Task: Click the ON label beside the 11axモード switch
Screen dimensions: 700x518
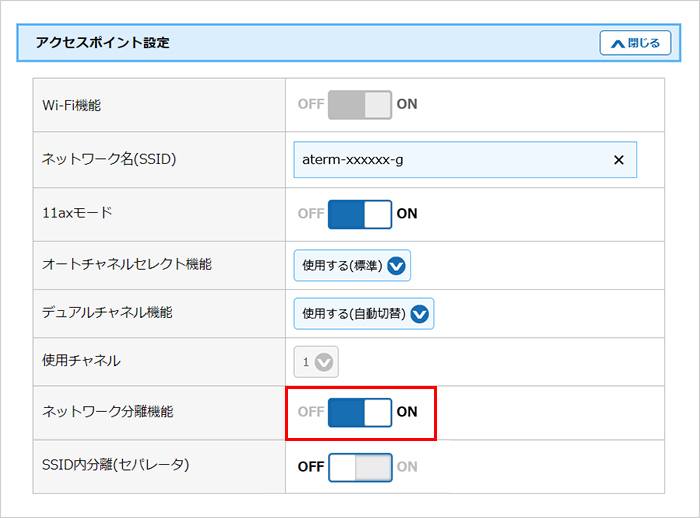Action: (x=407, y=214)
